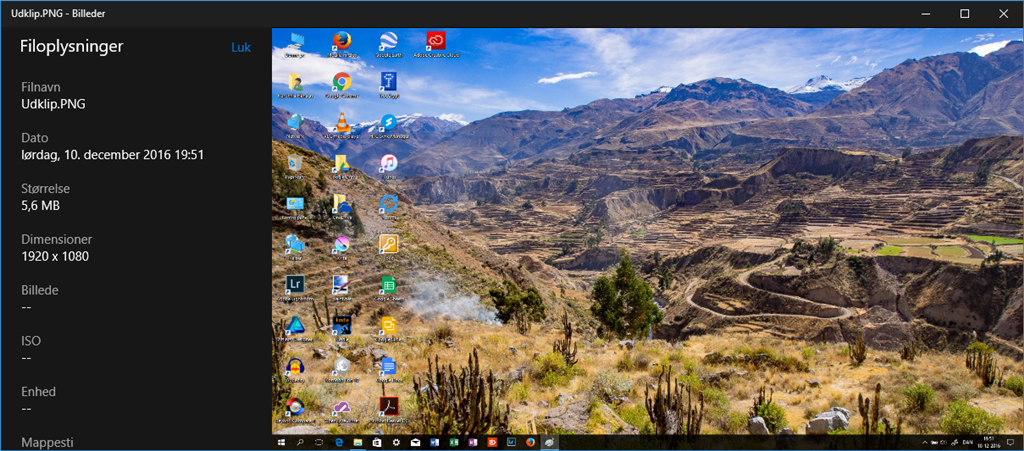Click the paint.net desktop icon

(x=342, y=285)
